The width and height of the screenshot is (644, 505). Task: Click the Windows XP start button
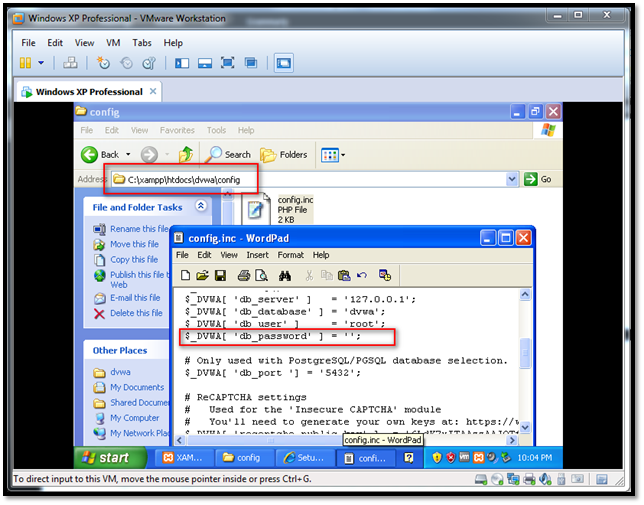(x=104, y=458)
